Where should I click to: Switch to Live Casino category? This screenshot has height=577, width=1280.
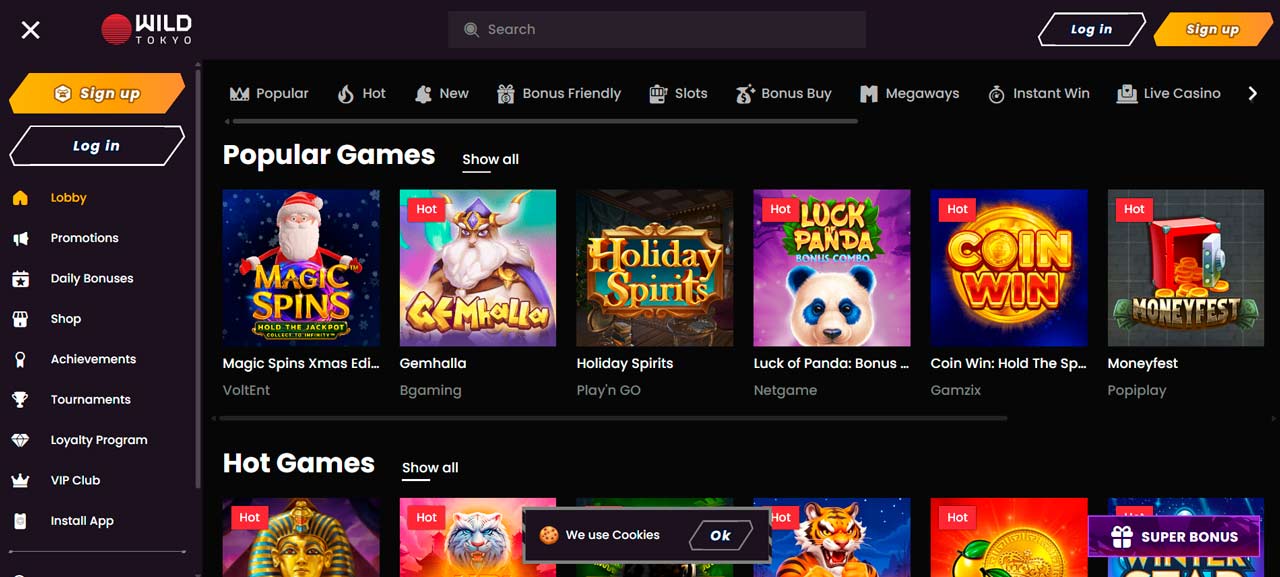(x=1168, y=94)
